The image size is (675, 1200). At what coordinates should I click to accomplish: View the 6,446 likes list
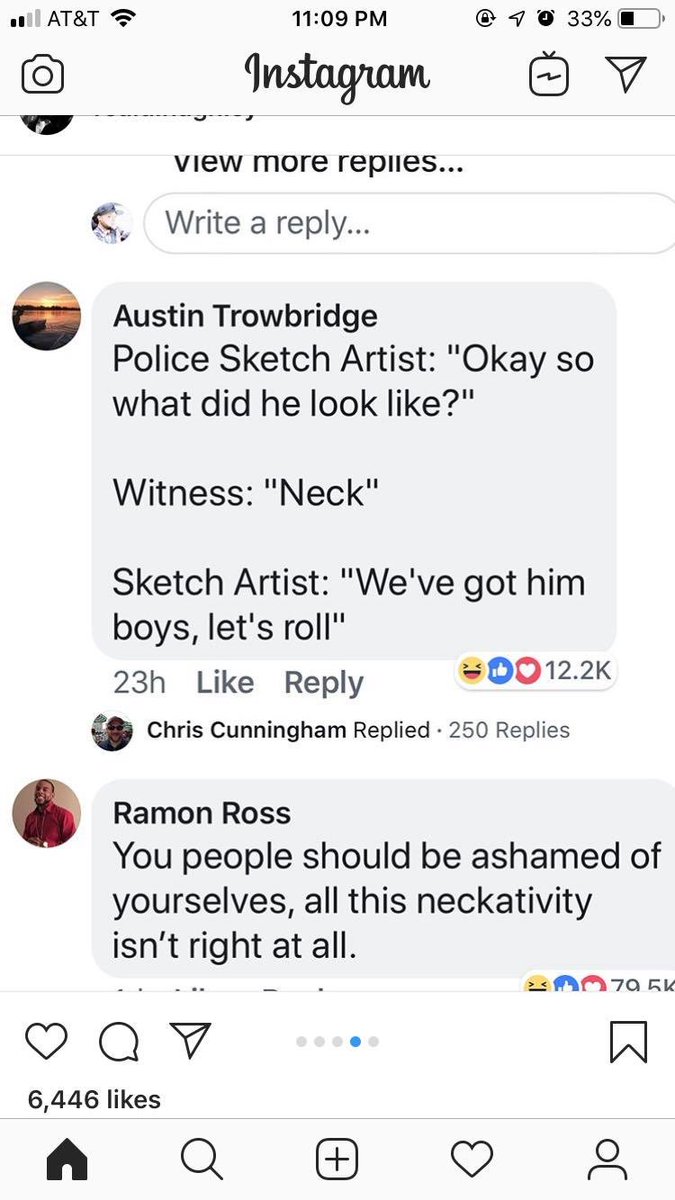point(94,1099)
